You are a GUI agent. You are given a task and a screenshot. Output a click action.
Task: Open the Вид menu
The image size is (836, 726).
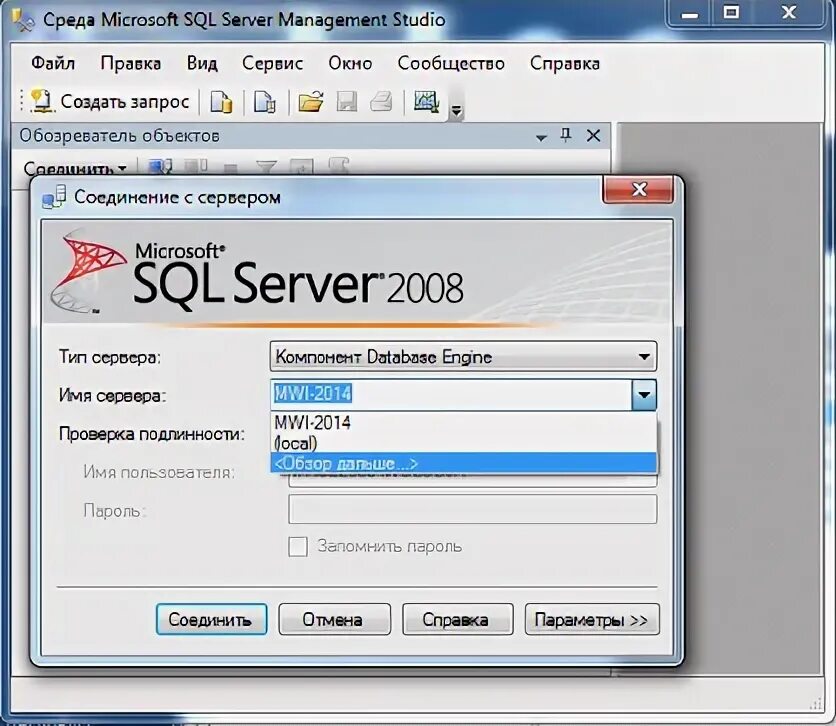pos(202,63)
